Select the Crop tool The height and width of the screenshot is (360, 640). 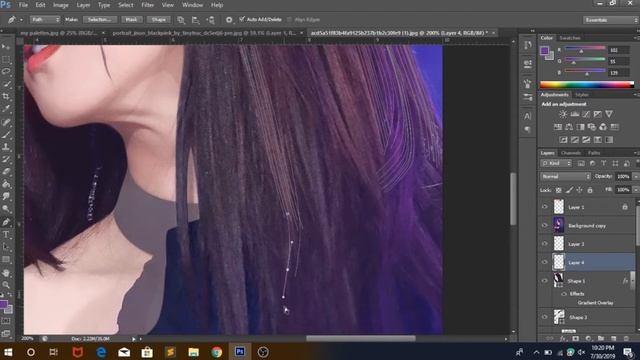point(6,96)
